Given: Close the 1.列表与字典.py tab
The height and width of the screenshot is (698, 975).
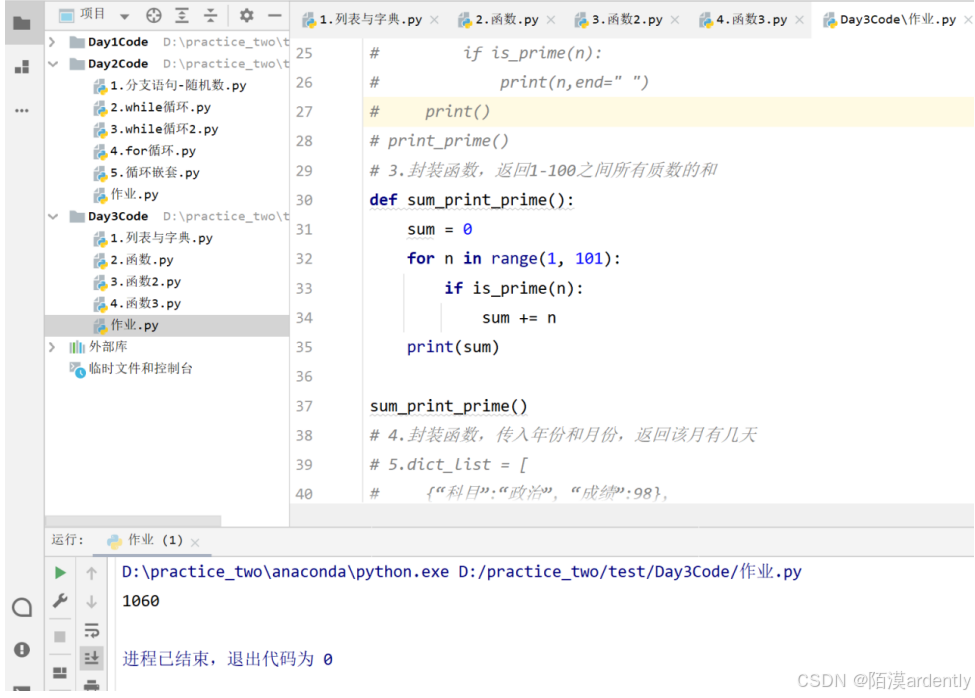Looking at the screenshot, I should pos(434,21).
